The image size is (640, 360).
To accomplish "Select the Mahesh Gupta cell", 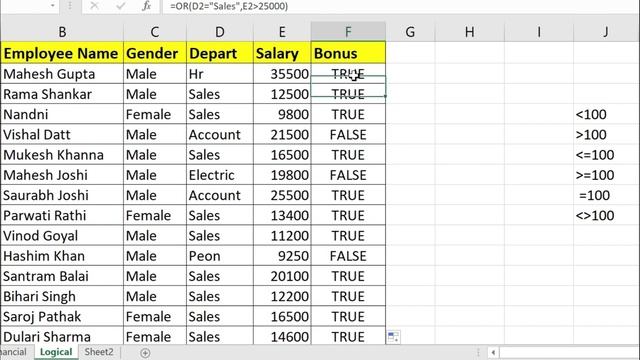I will 62,74.
